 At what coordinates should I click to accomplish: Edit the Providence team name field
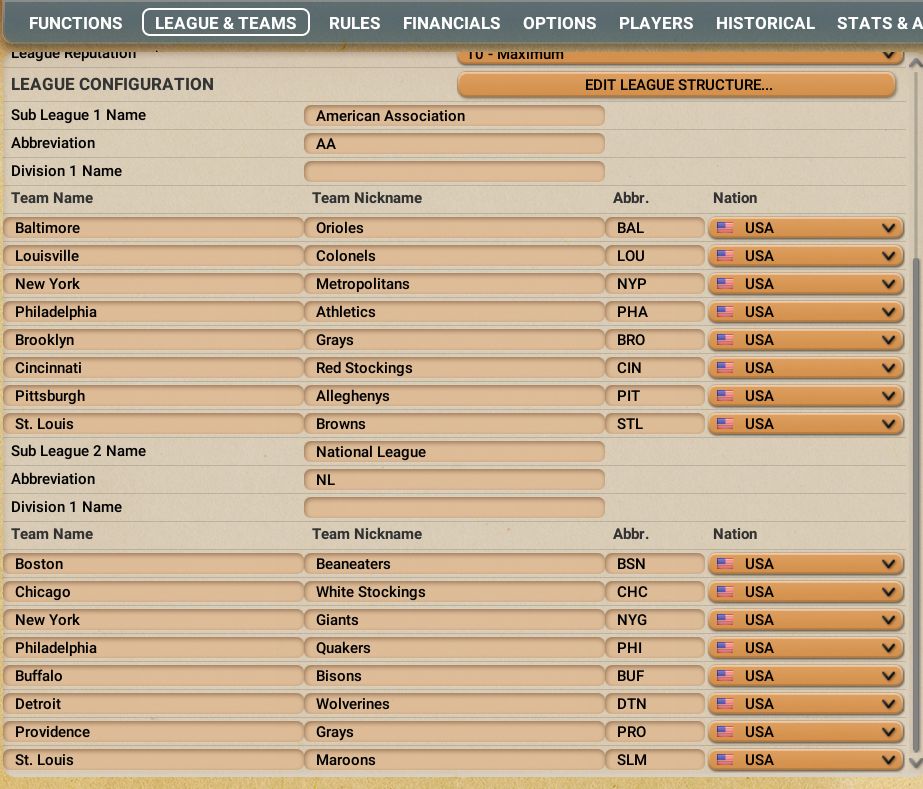click(153, 732)
